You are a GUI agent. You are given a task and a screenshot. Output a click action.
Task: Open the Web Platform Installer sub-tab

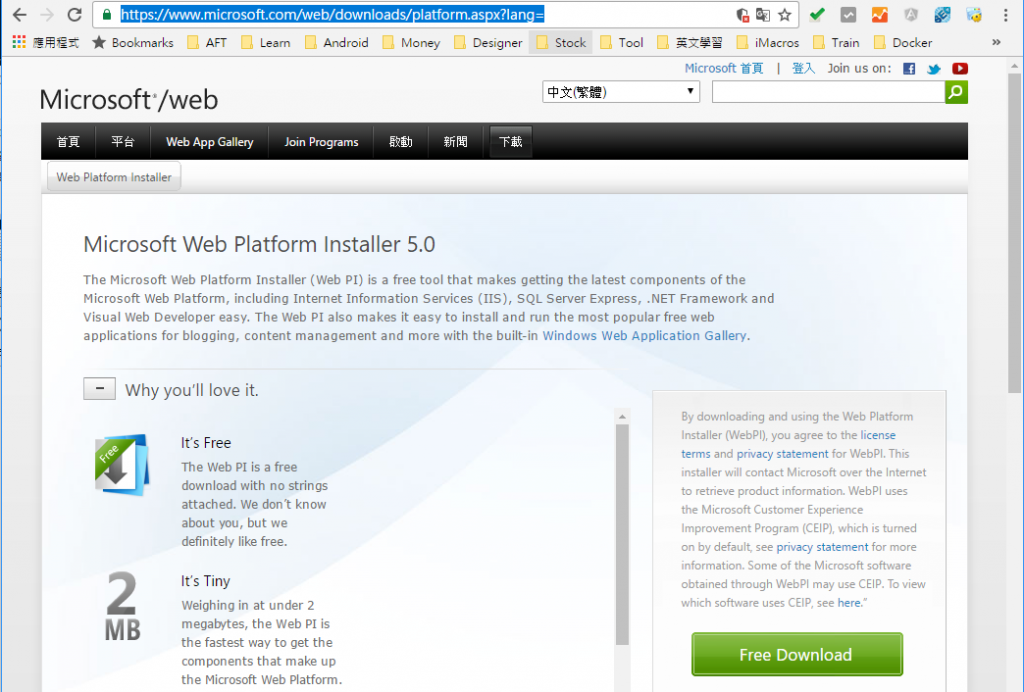[114, 177]
